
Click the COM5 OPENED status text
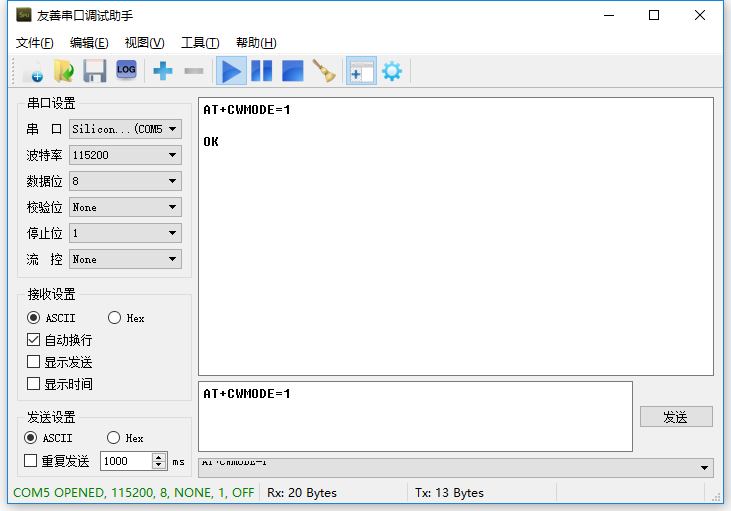click(x=133, y=493)
